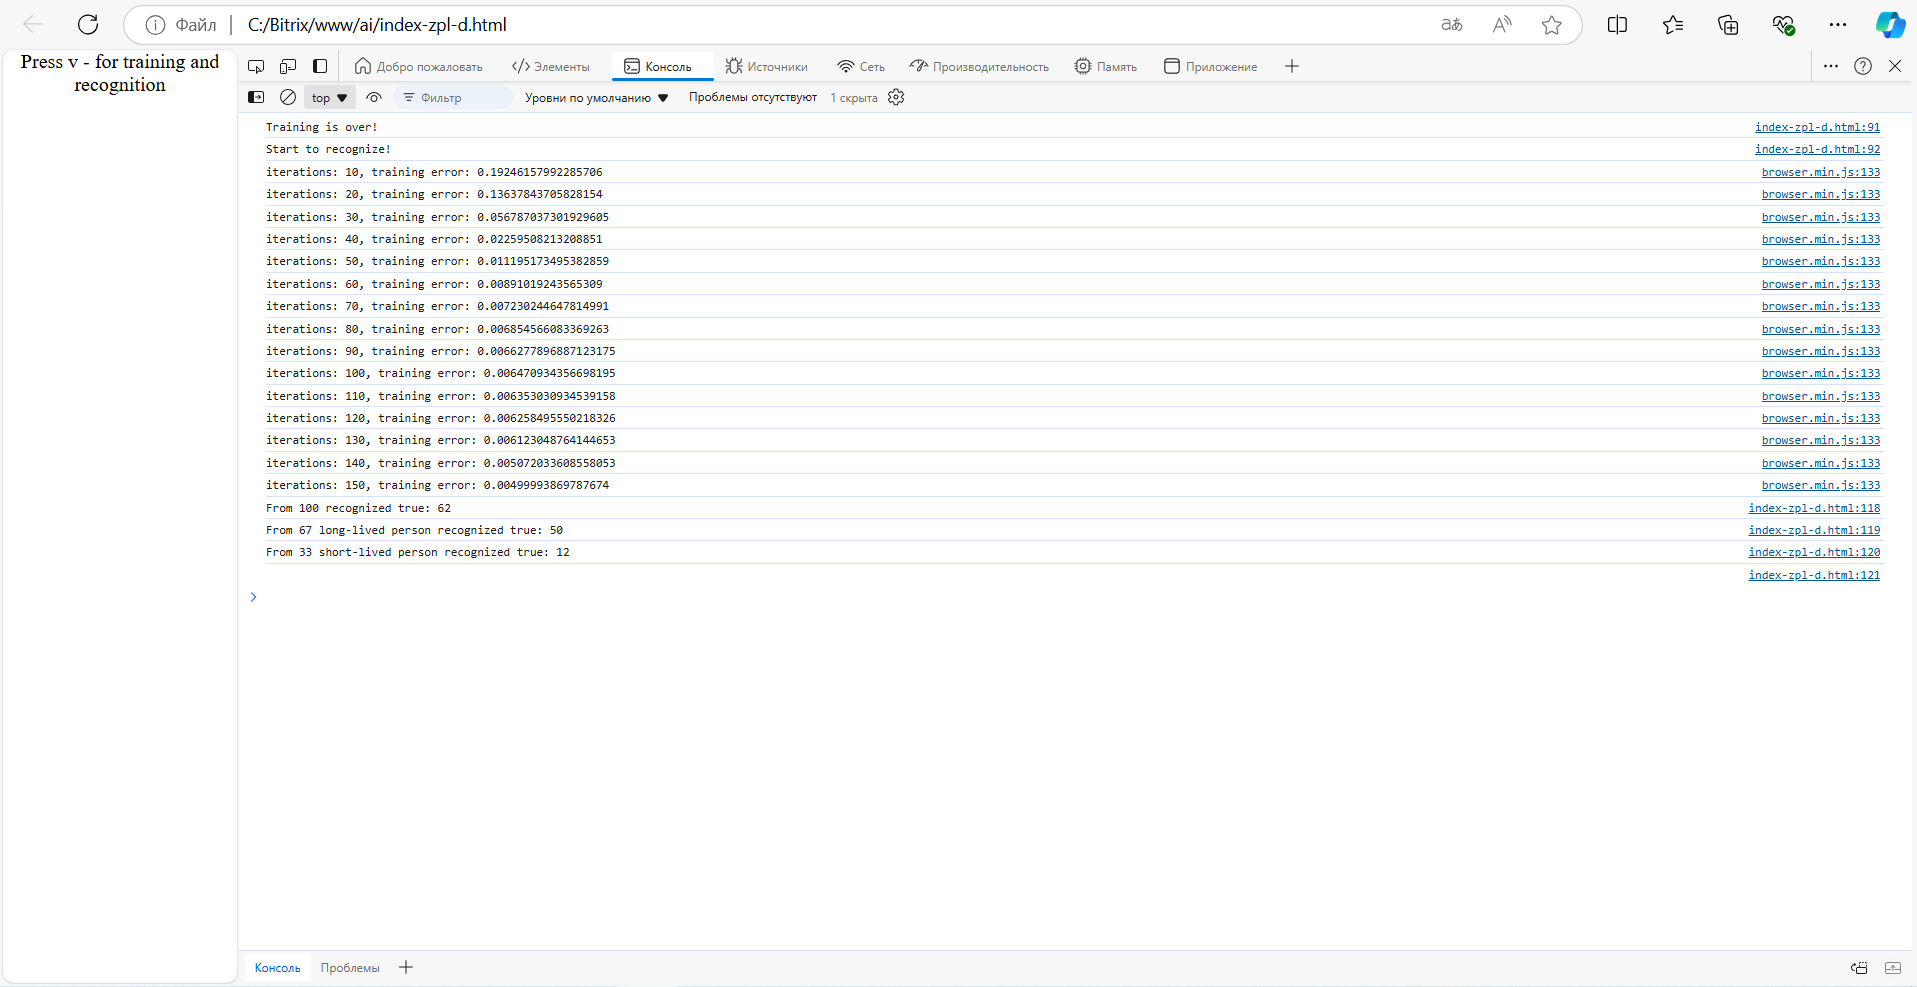Click the console prompt input chevron

pos(254,597)
